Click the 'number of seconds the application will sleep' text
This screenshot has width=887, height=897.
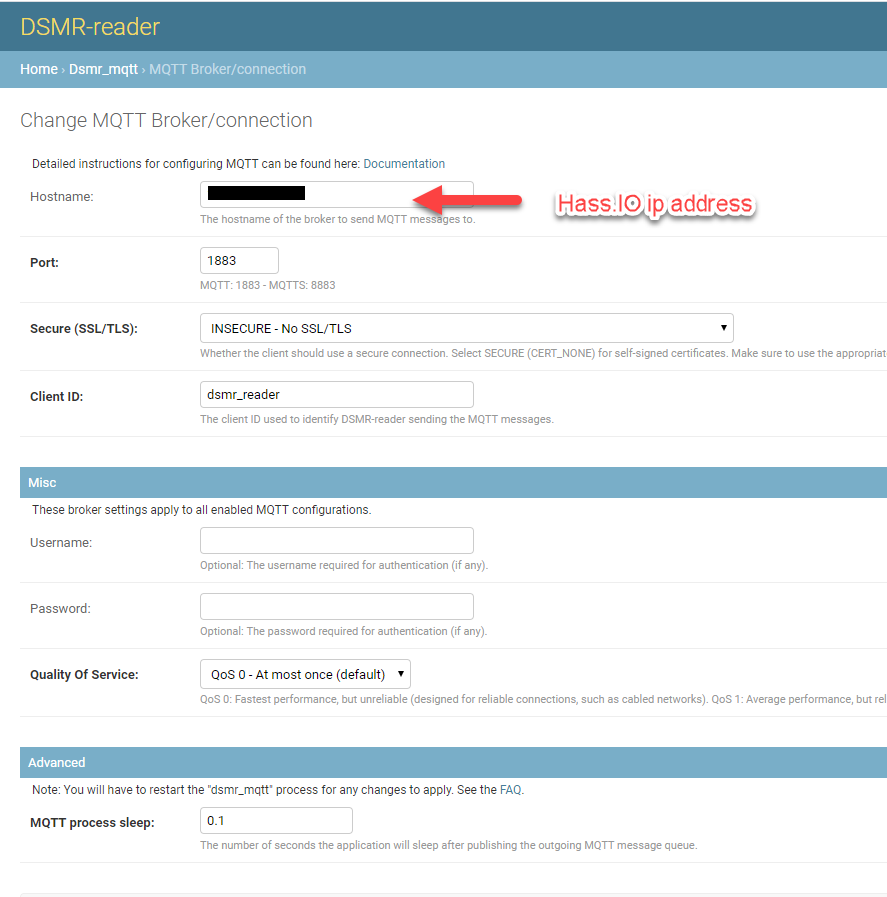[x=449, y=846]
